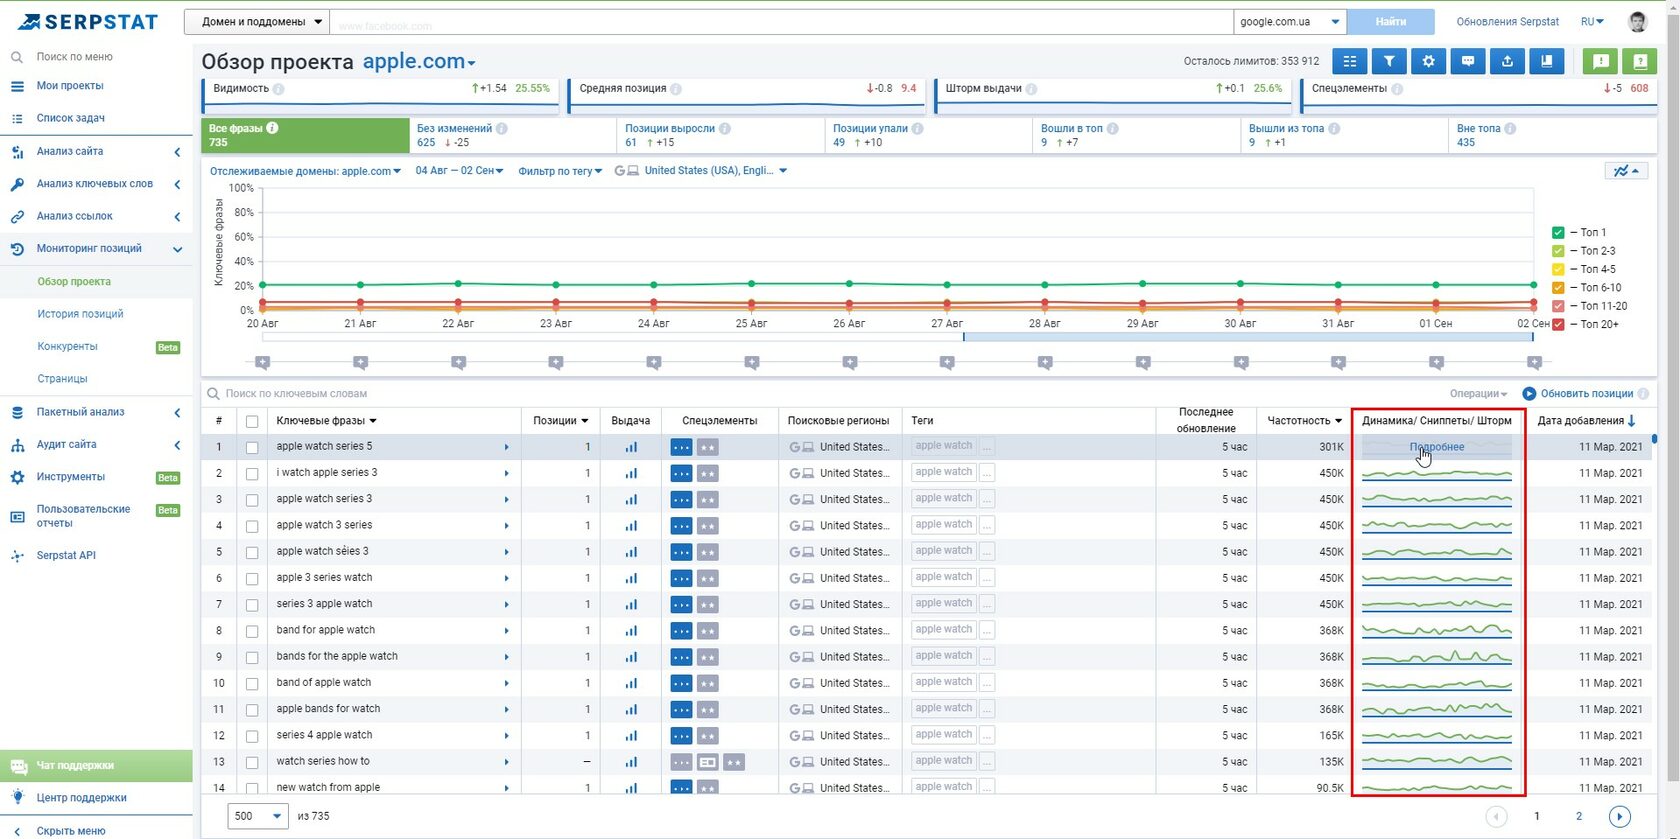Toggle the Топ 1 chart legend checkbox
The height and width of the screenshot is (839, 1680).
1558,232
